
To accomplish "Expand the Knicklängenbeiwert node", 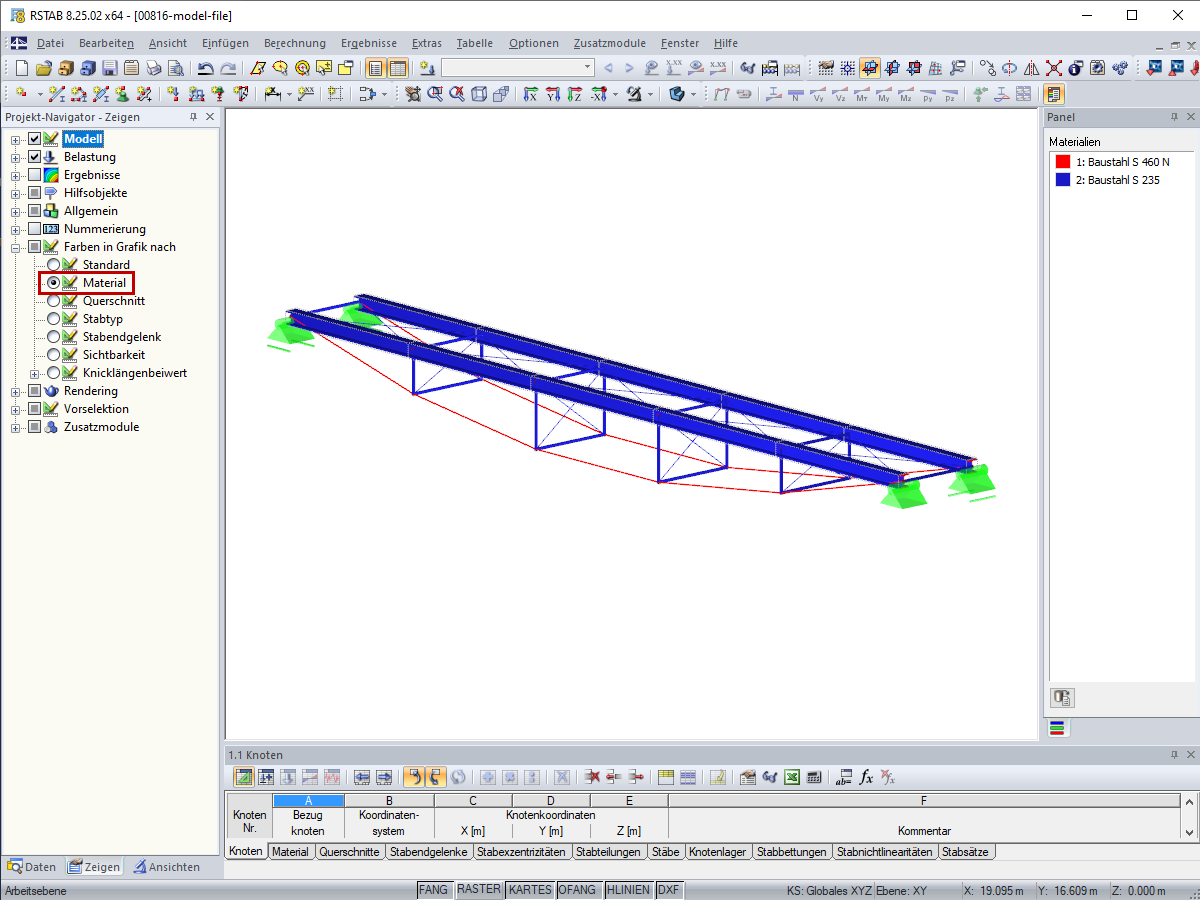I will click(x=35, y=373).
